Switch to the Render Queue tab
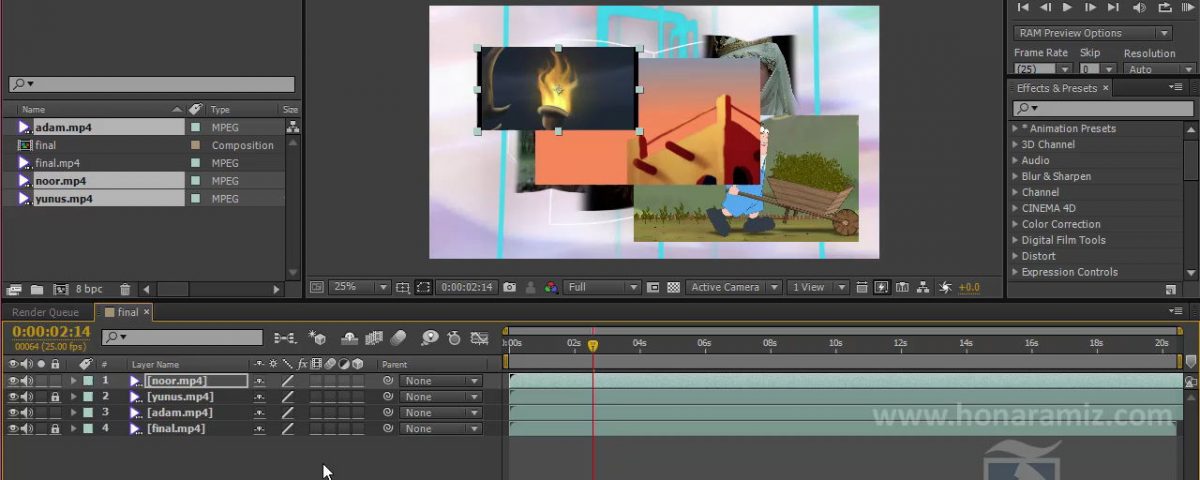The height and width of the screenshot is (480, 1200). pyautogui.click(x=45, y=312)
